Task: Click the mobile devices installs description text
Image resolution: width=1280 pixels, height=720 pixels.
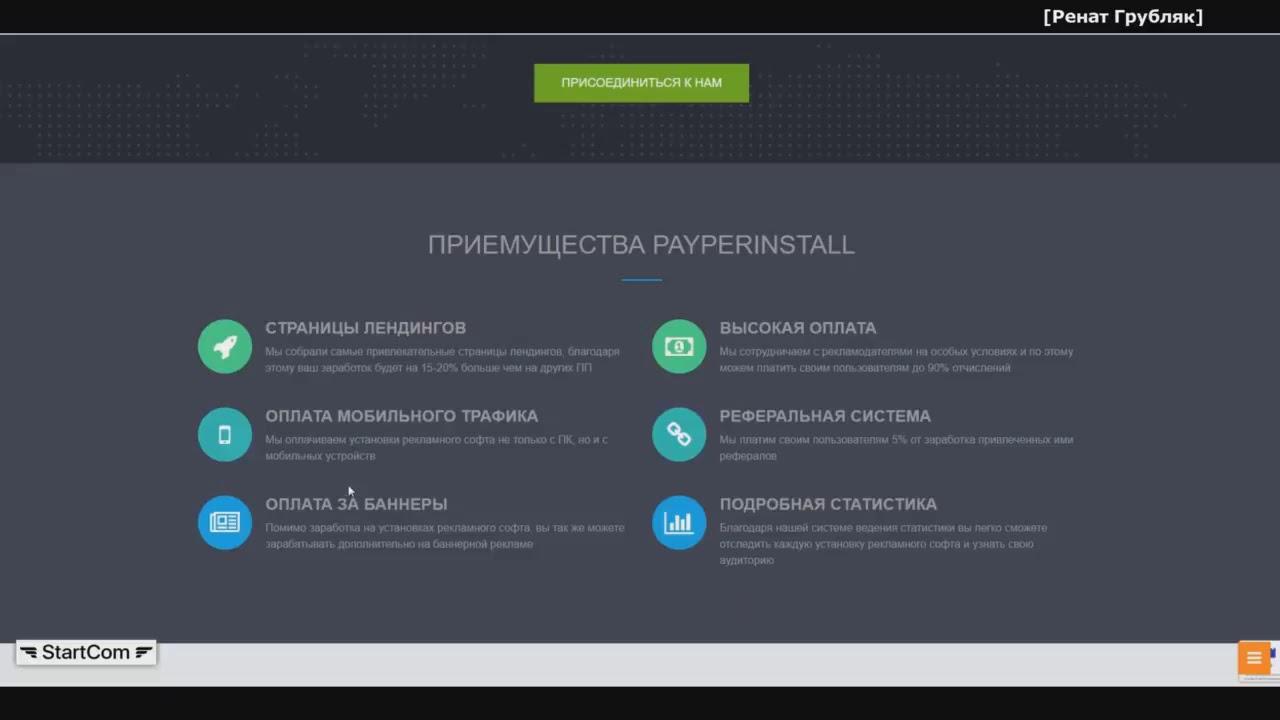Action: [436, 448]
